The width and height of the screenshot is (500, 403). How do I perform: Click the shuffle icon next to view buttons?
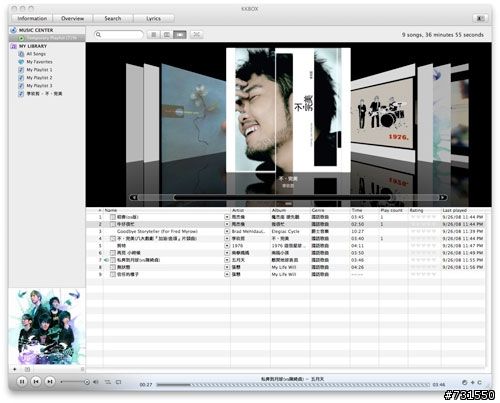tap(197, 34)
